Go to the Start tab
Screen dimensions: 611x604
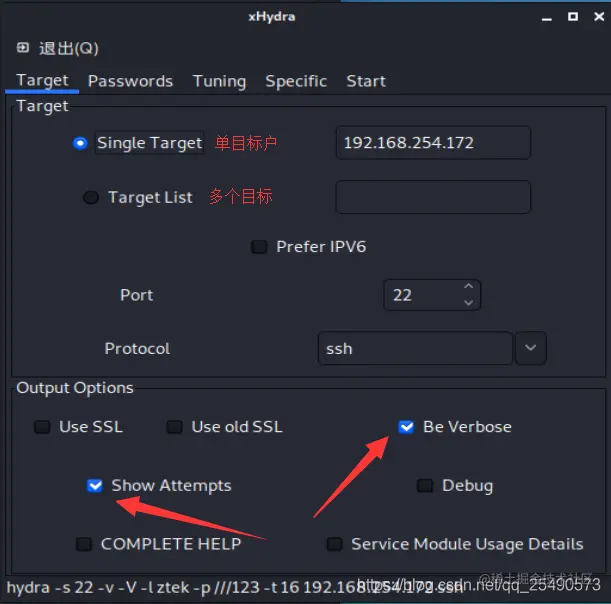pyautogui.click(x=366, y=81)
